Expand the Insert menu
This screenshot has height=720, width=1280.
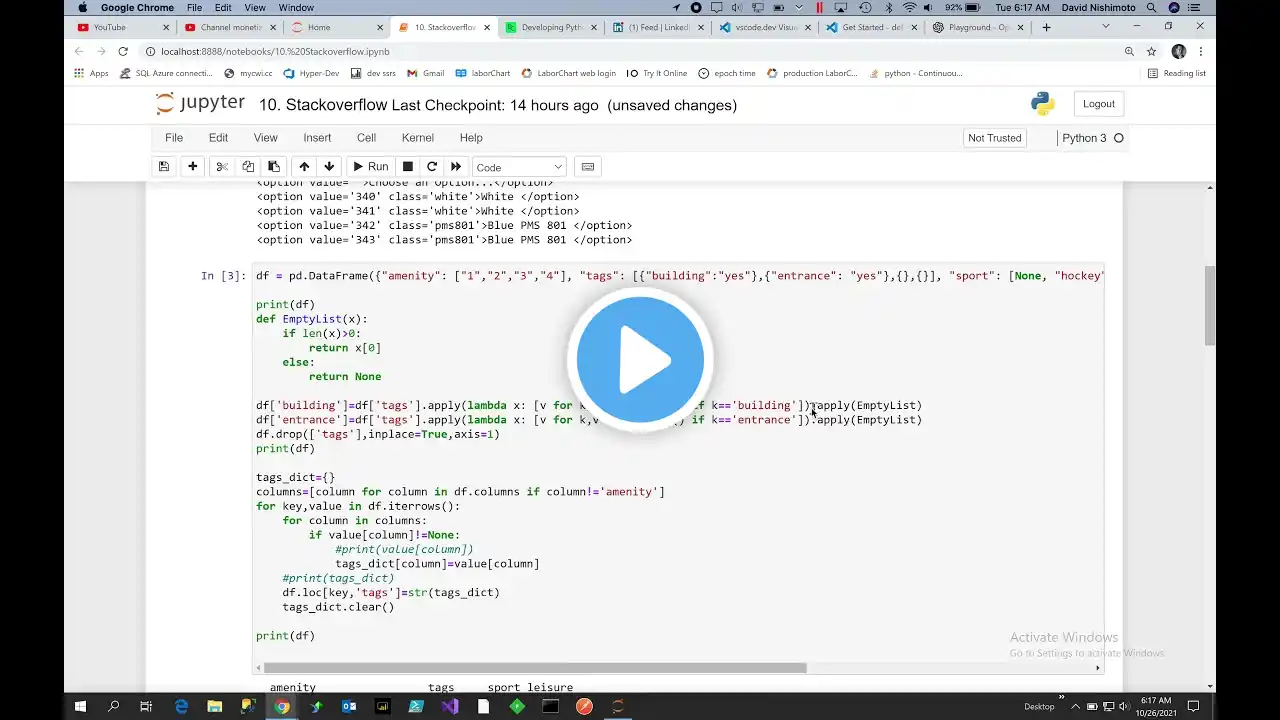click(x=317, y=138)
